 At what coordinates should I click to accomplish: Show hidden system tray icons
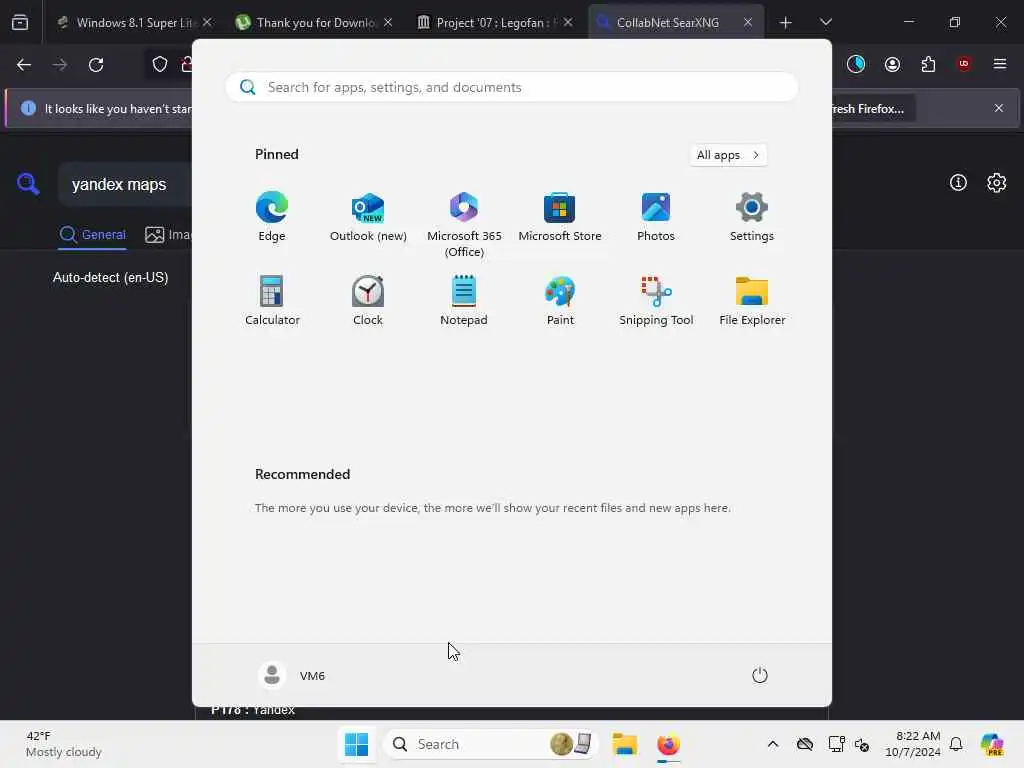(773, 744)
